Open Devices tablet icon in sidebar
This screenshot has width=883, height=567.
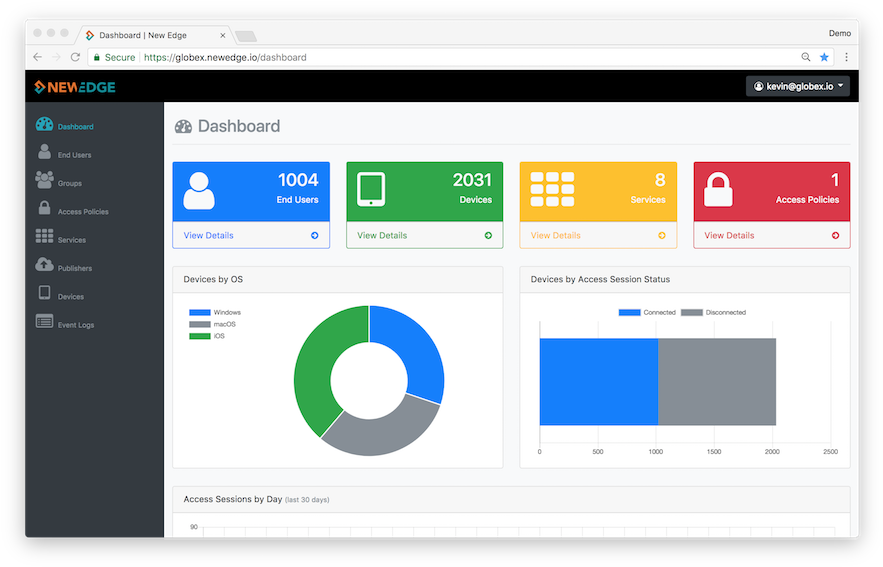(44, 293)
